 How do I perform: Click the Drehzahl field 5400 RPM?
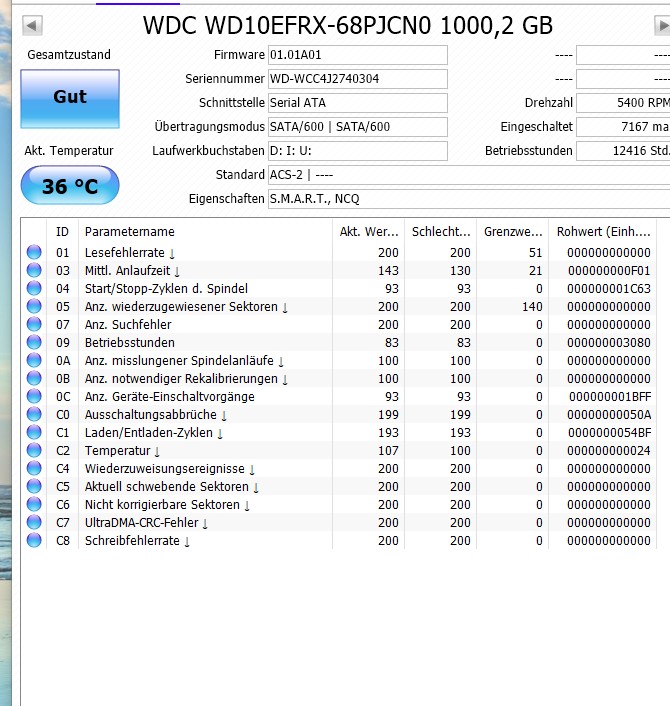tap(623, 103)
